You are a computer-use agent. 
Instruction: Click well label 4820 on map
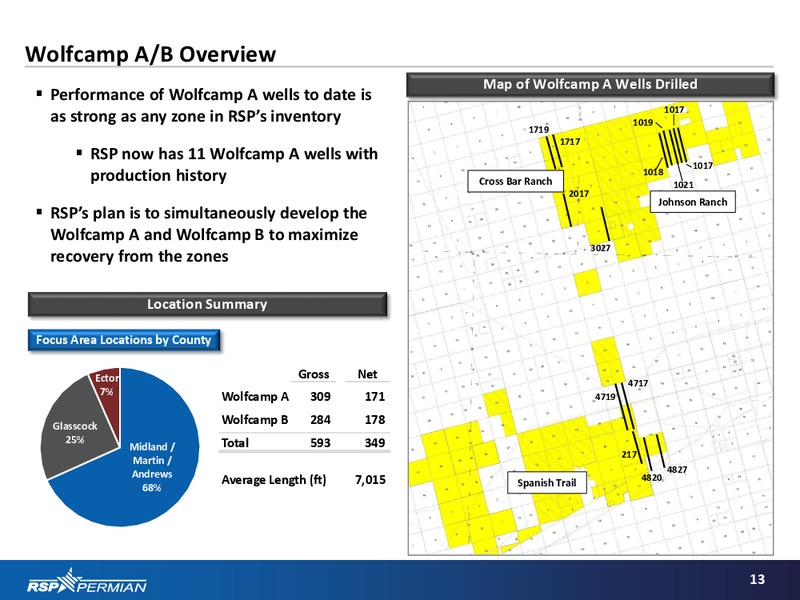(x=652, y=478)
